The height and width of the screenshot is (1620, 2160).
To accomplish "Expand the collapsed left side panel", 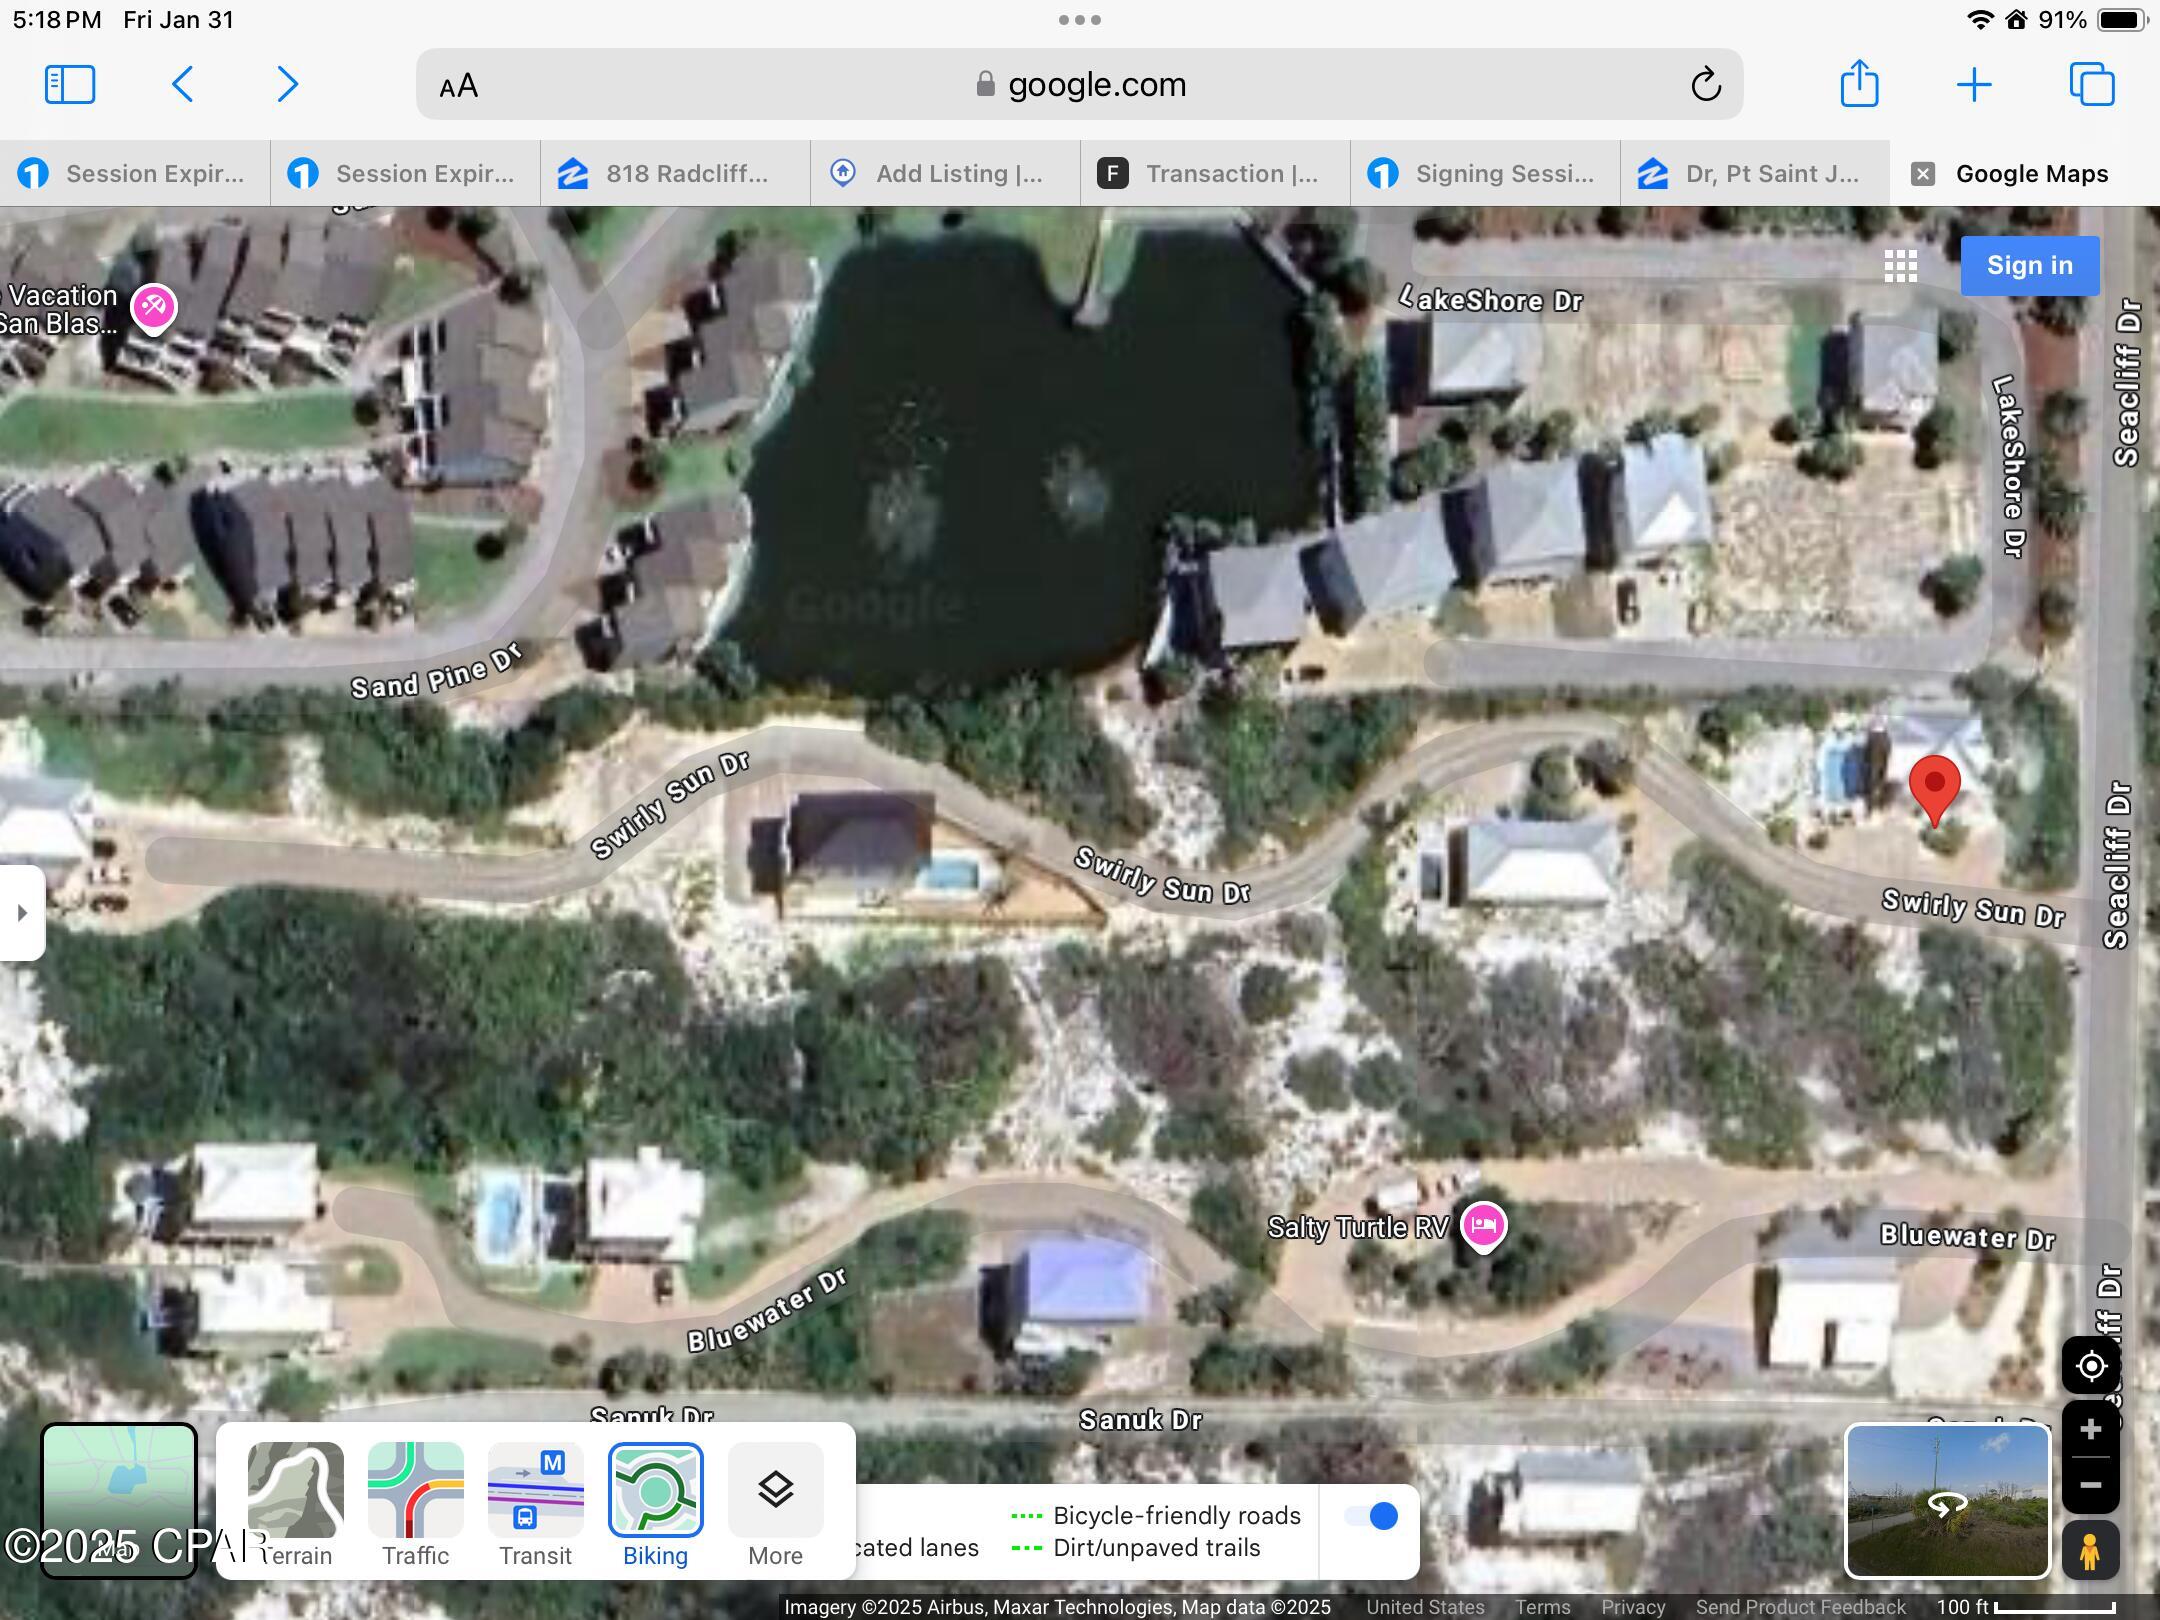I will 22,912.
